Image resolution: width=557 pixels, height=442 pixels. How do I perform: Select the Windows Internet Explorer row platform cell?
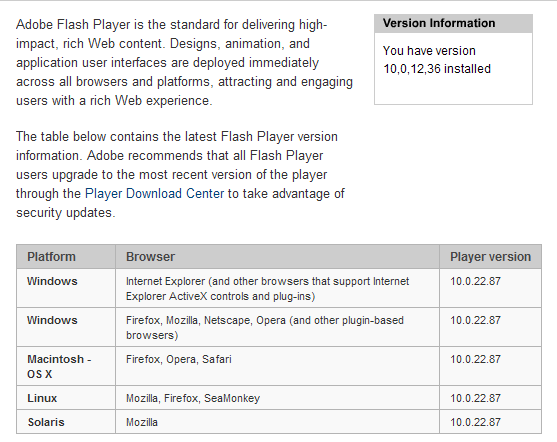(x=66, y=288)
